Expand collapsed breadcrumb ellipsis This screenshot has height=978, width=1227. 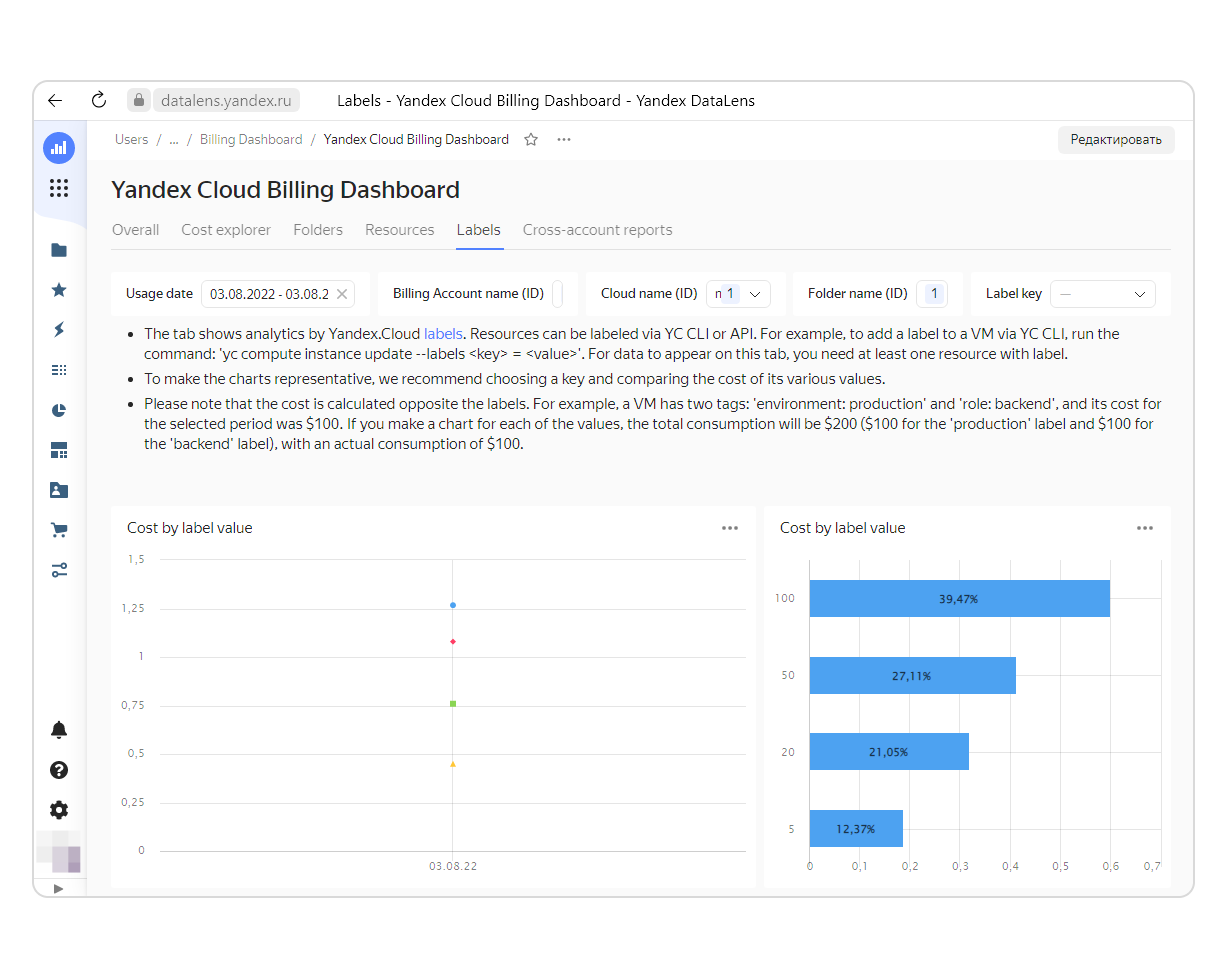(174, 140)
